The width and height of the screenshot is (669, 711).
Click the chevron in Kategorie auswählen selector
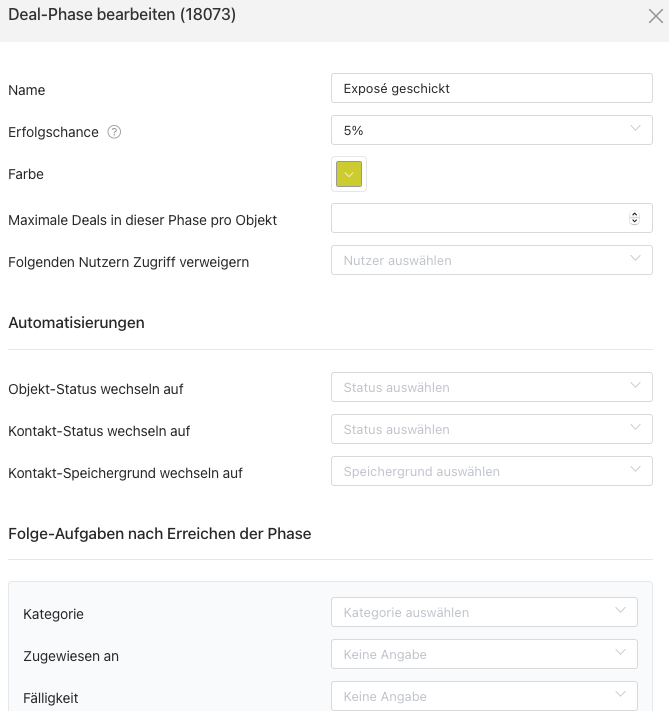(x=620, y=611)
